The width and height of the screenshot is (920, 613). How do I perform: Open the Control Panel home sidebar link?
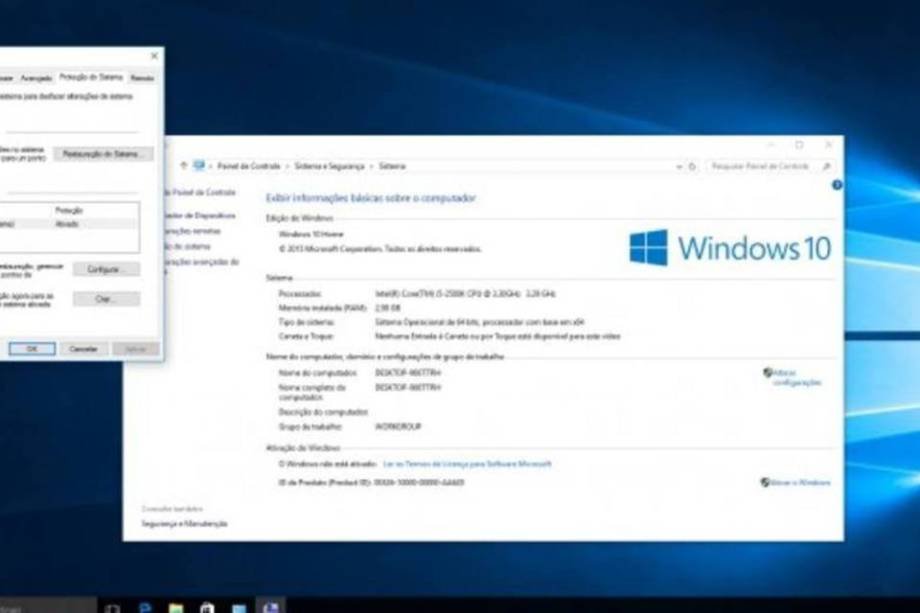(199, 192)
